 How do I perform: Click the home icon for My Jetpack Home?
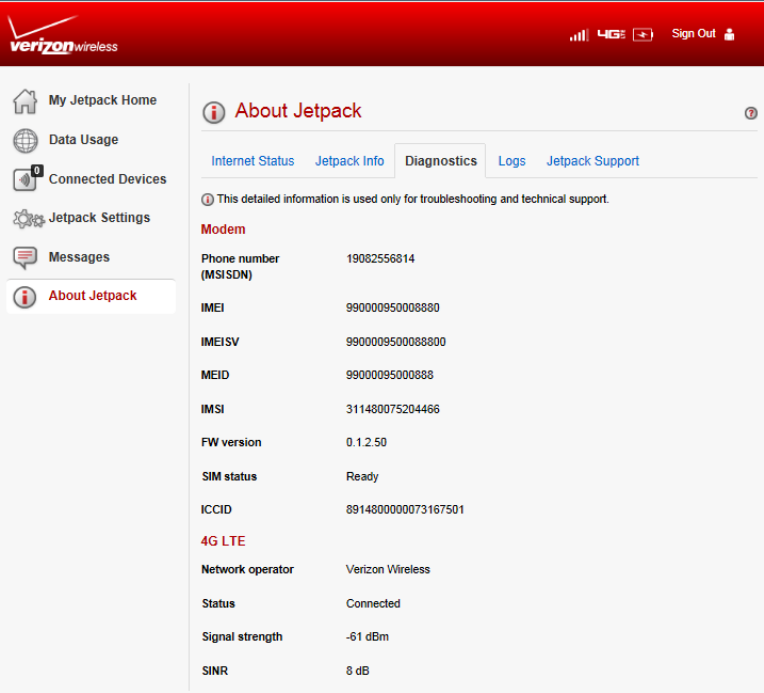[25, 101]
